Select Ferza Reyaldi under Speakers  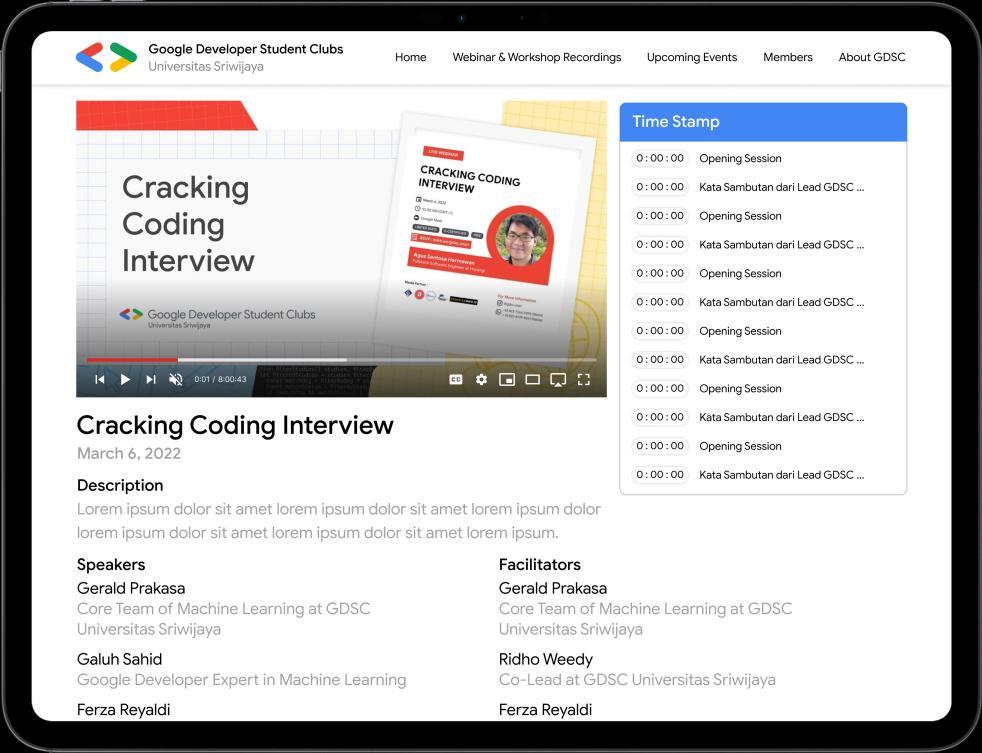pyautogui.click(x=123, y=710)
